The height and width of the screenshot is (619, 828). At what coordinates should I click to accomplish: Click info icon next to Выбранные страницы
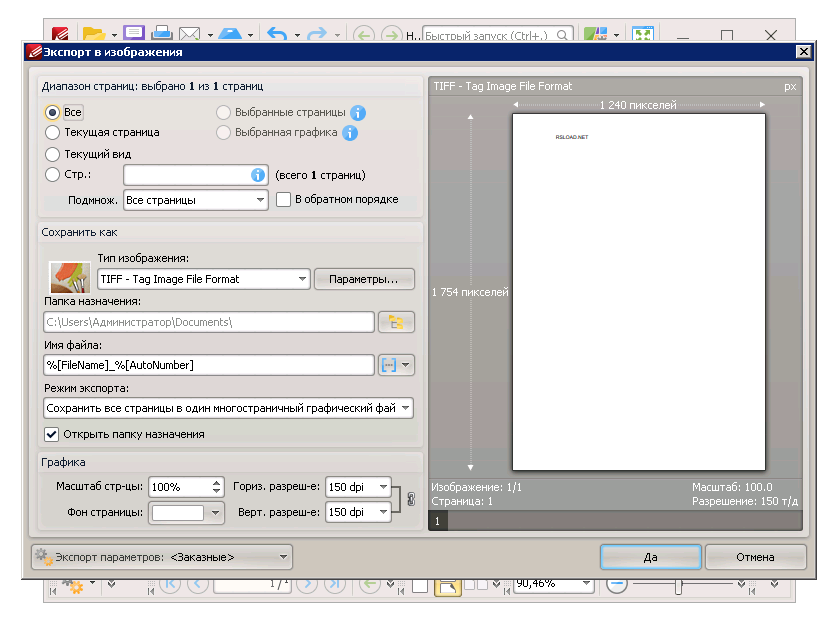pyautogui.click(x=357, y=112)
